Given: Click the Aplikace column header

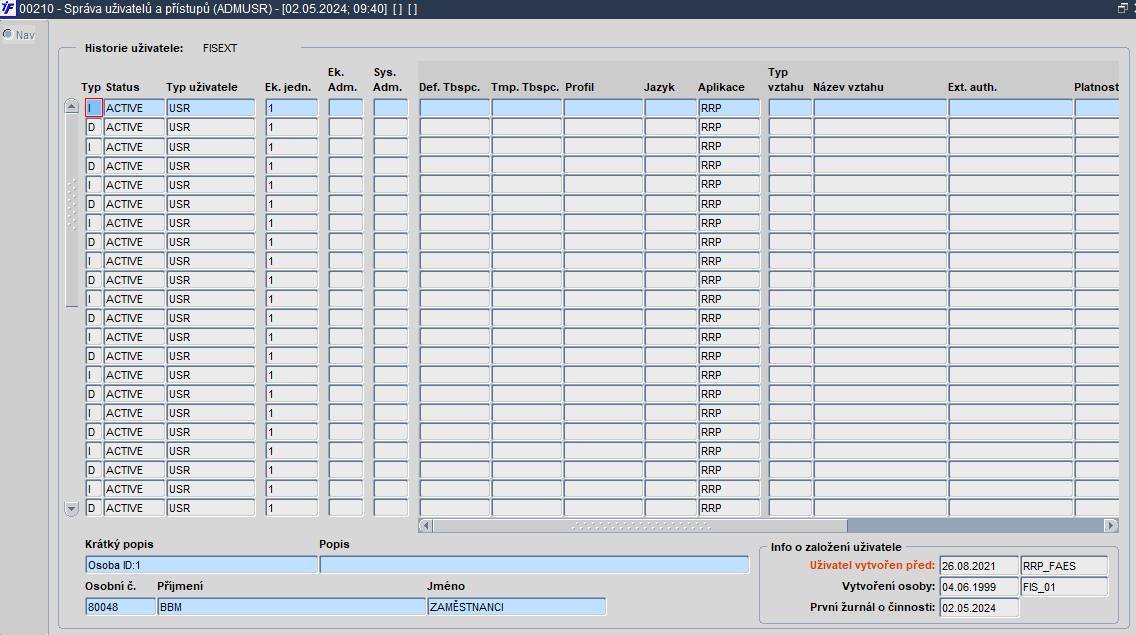Looking at the screenshot, I should [721, 87].
